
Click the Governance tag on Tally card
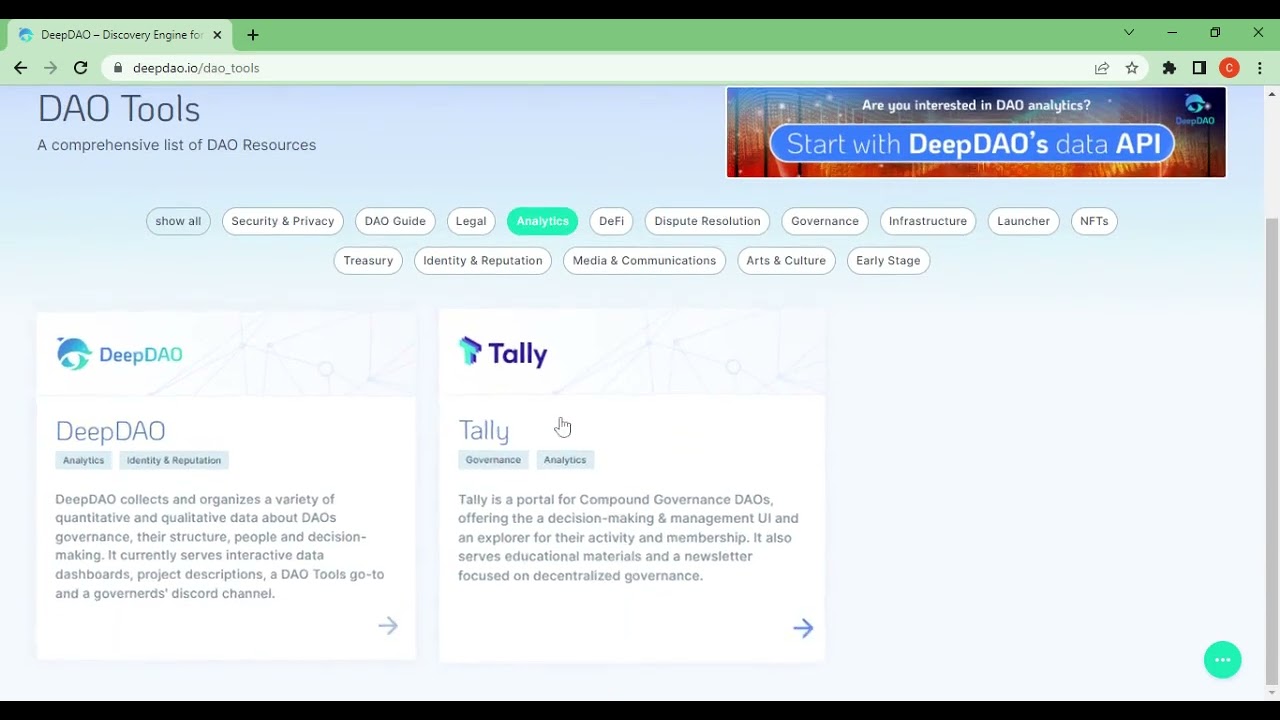point(493,460)
